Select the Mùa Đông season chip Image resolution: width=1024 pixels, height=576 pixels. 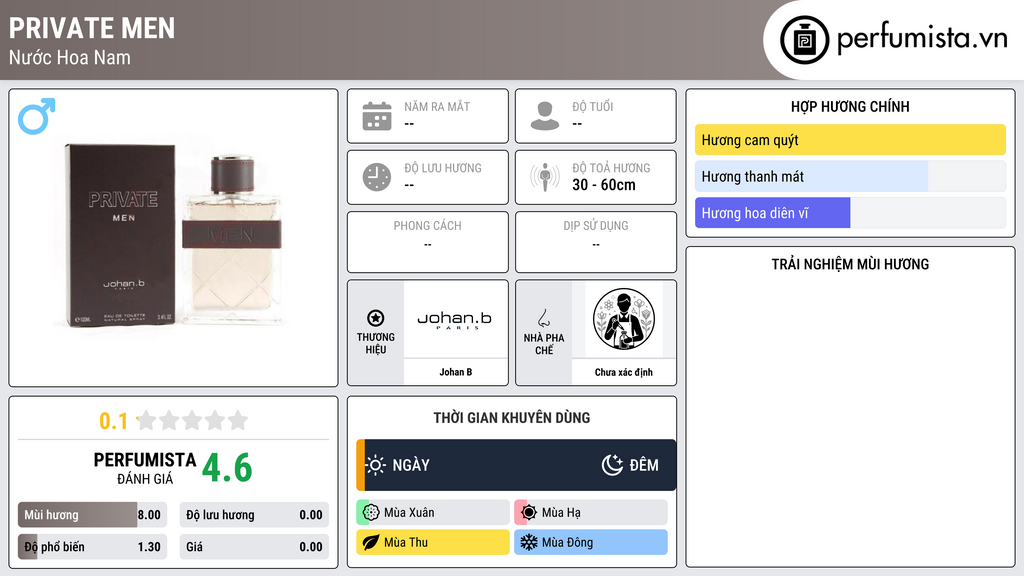(591, 542)
